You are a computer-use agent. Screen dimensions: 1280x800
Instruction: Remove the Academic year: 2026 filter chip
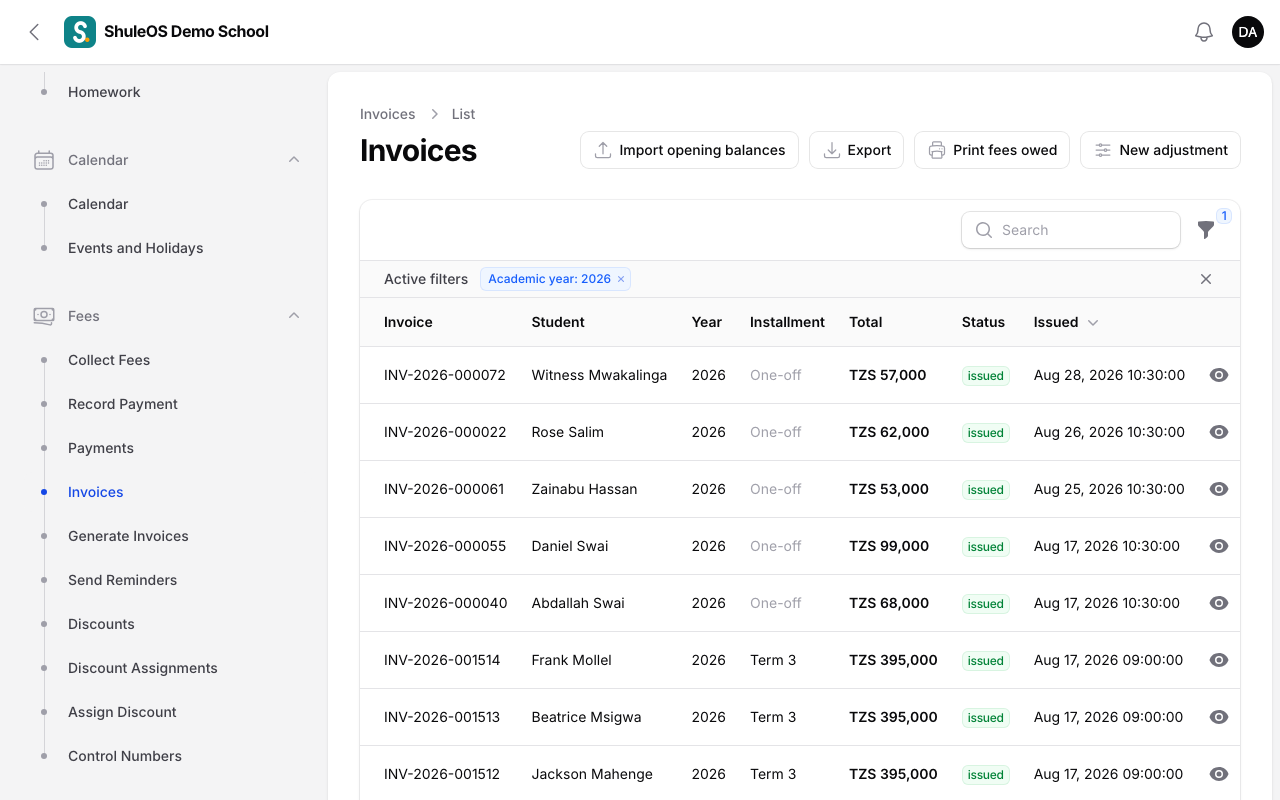[621, 279]
